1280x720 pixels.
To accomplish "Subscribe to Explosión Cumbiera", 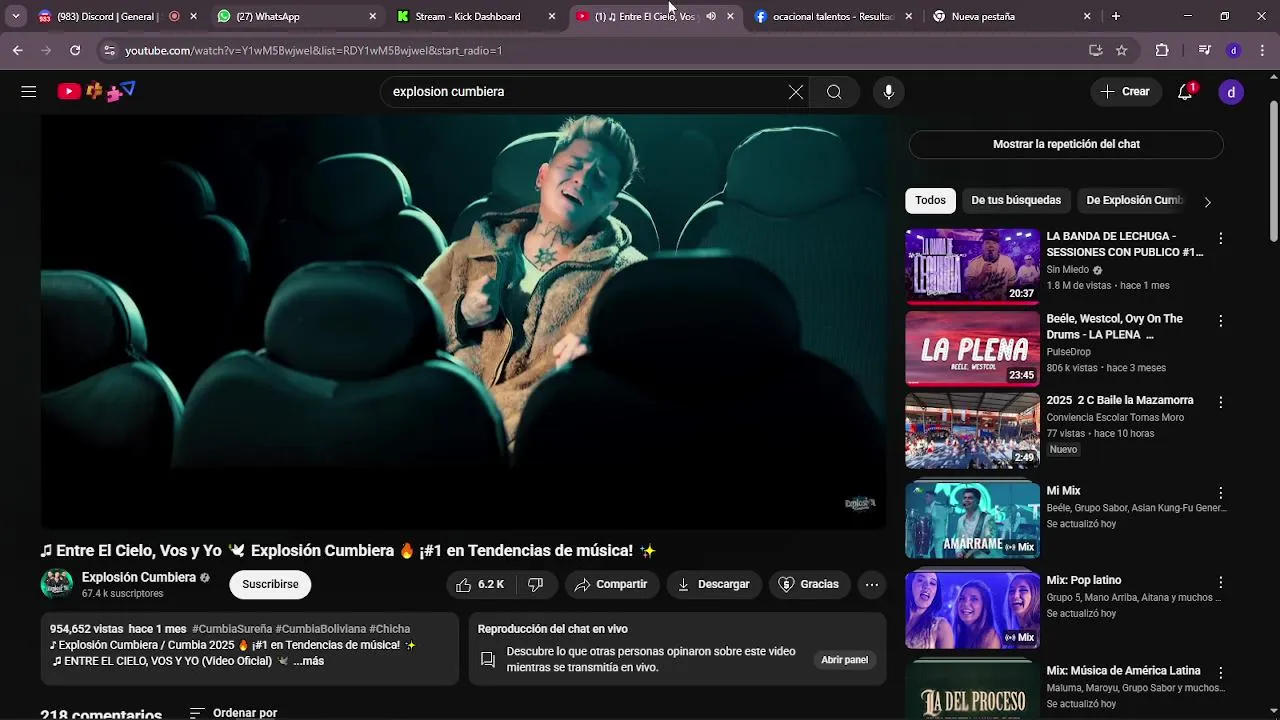I will (270, 585).
